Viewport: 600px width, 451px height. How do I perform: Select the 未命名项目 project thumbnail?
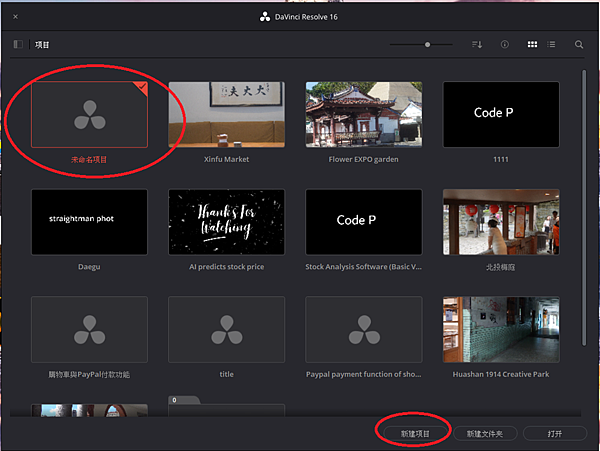(x=89, y=114)
